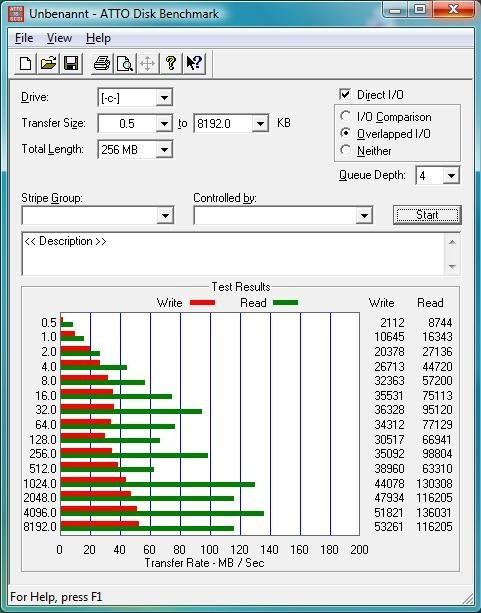Screen dimensions: 481x613
Task: Select the Neither radio button
Action: (345, 150)
